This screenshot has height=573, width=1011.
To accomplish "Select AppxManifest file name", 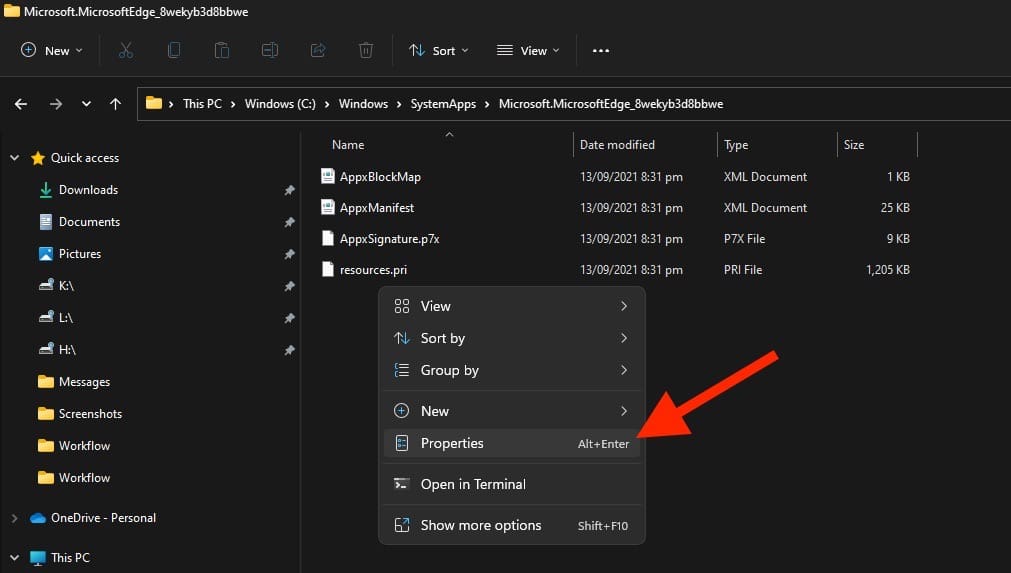I will [377, 208].
